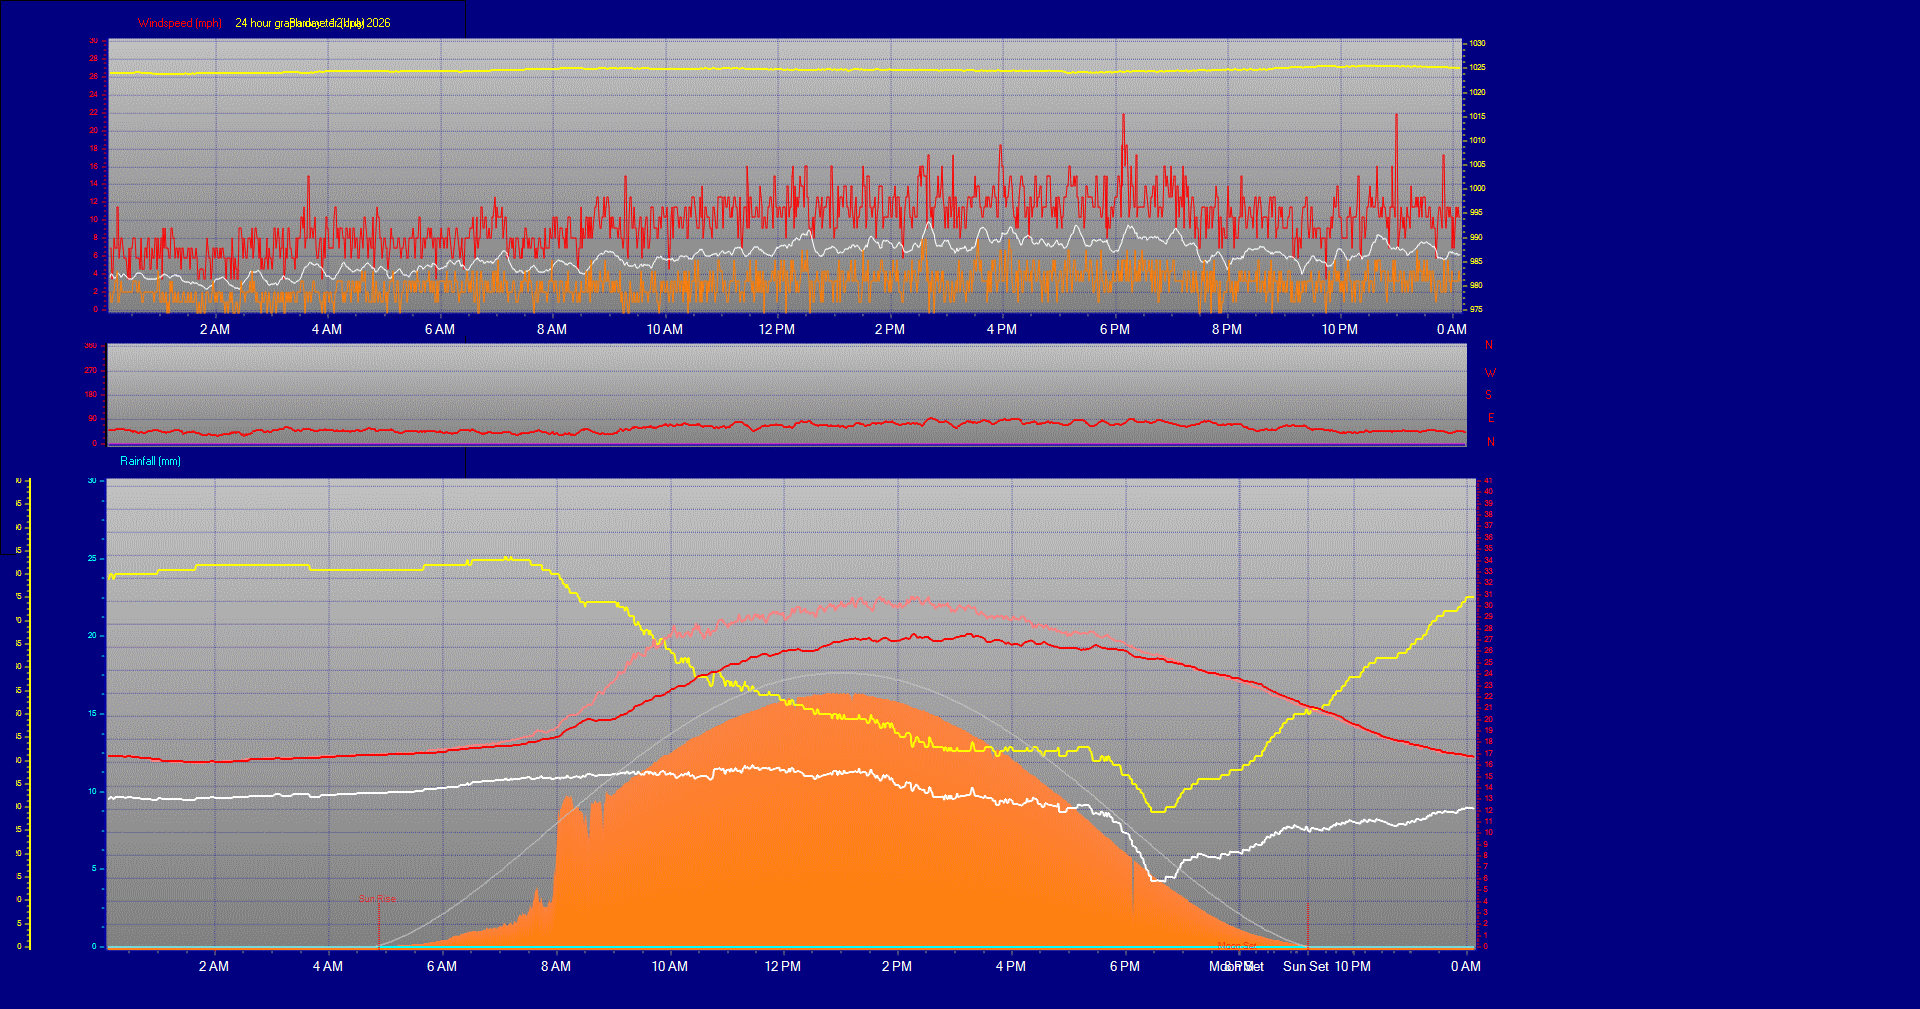
Task: Click 2 AM on the top graph axis
Action: coord(214,329)
